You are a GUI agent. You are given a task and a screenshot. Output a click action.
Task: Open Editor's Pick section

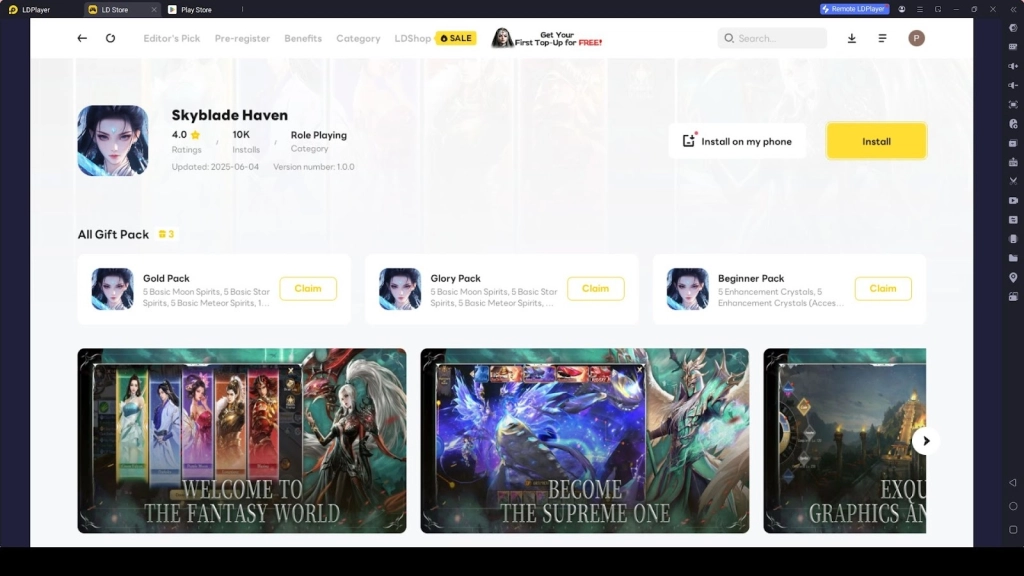(x=172, y=38)
